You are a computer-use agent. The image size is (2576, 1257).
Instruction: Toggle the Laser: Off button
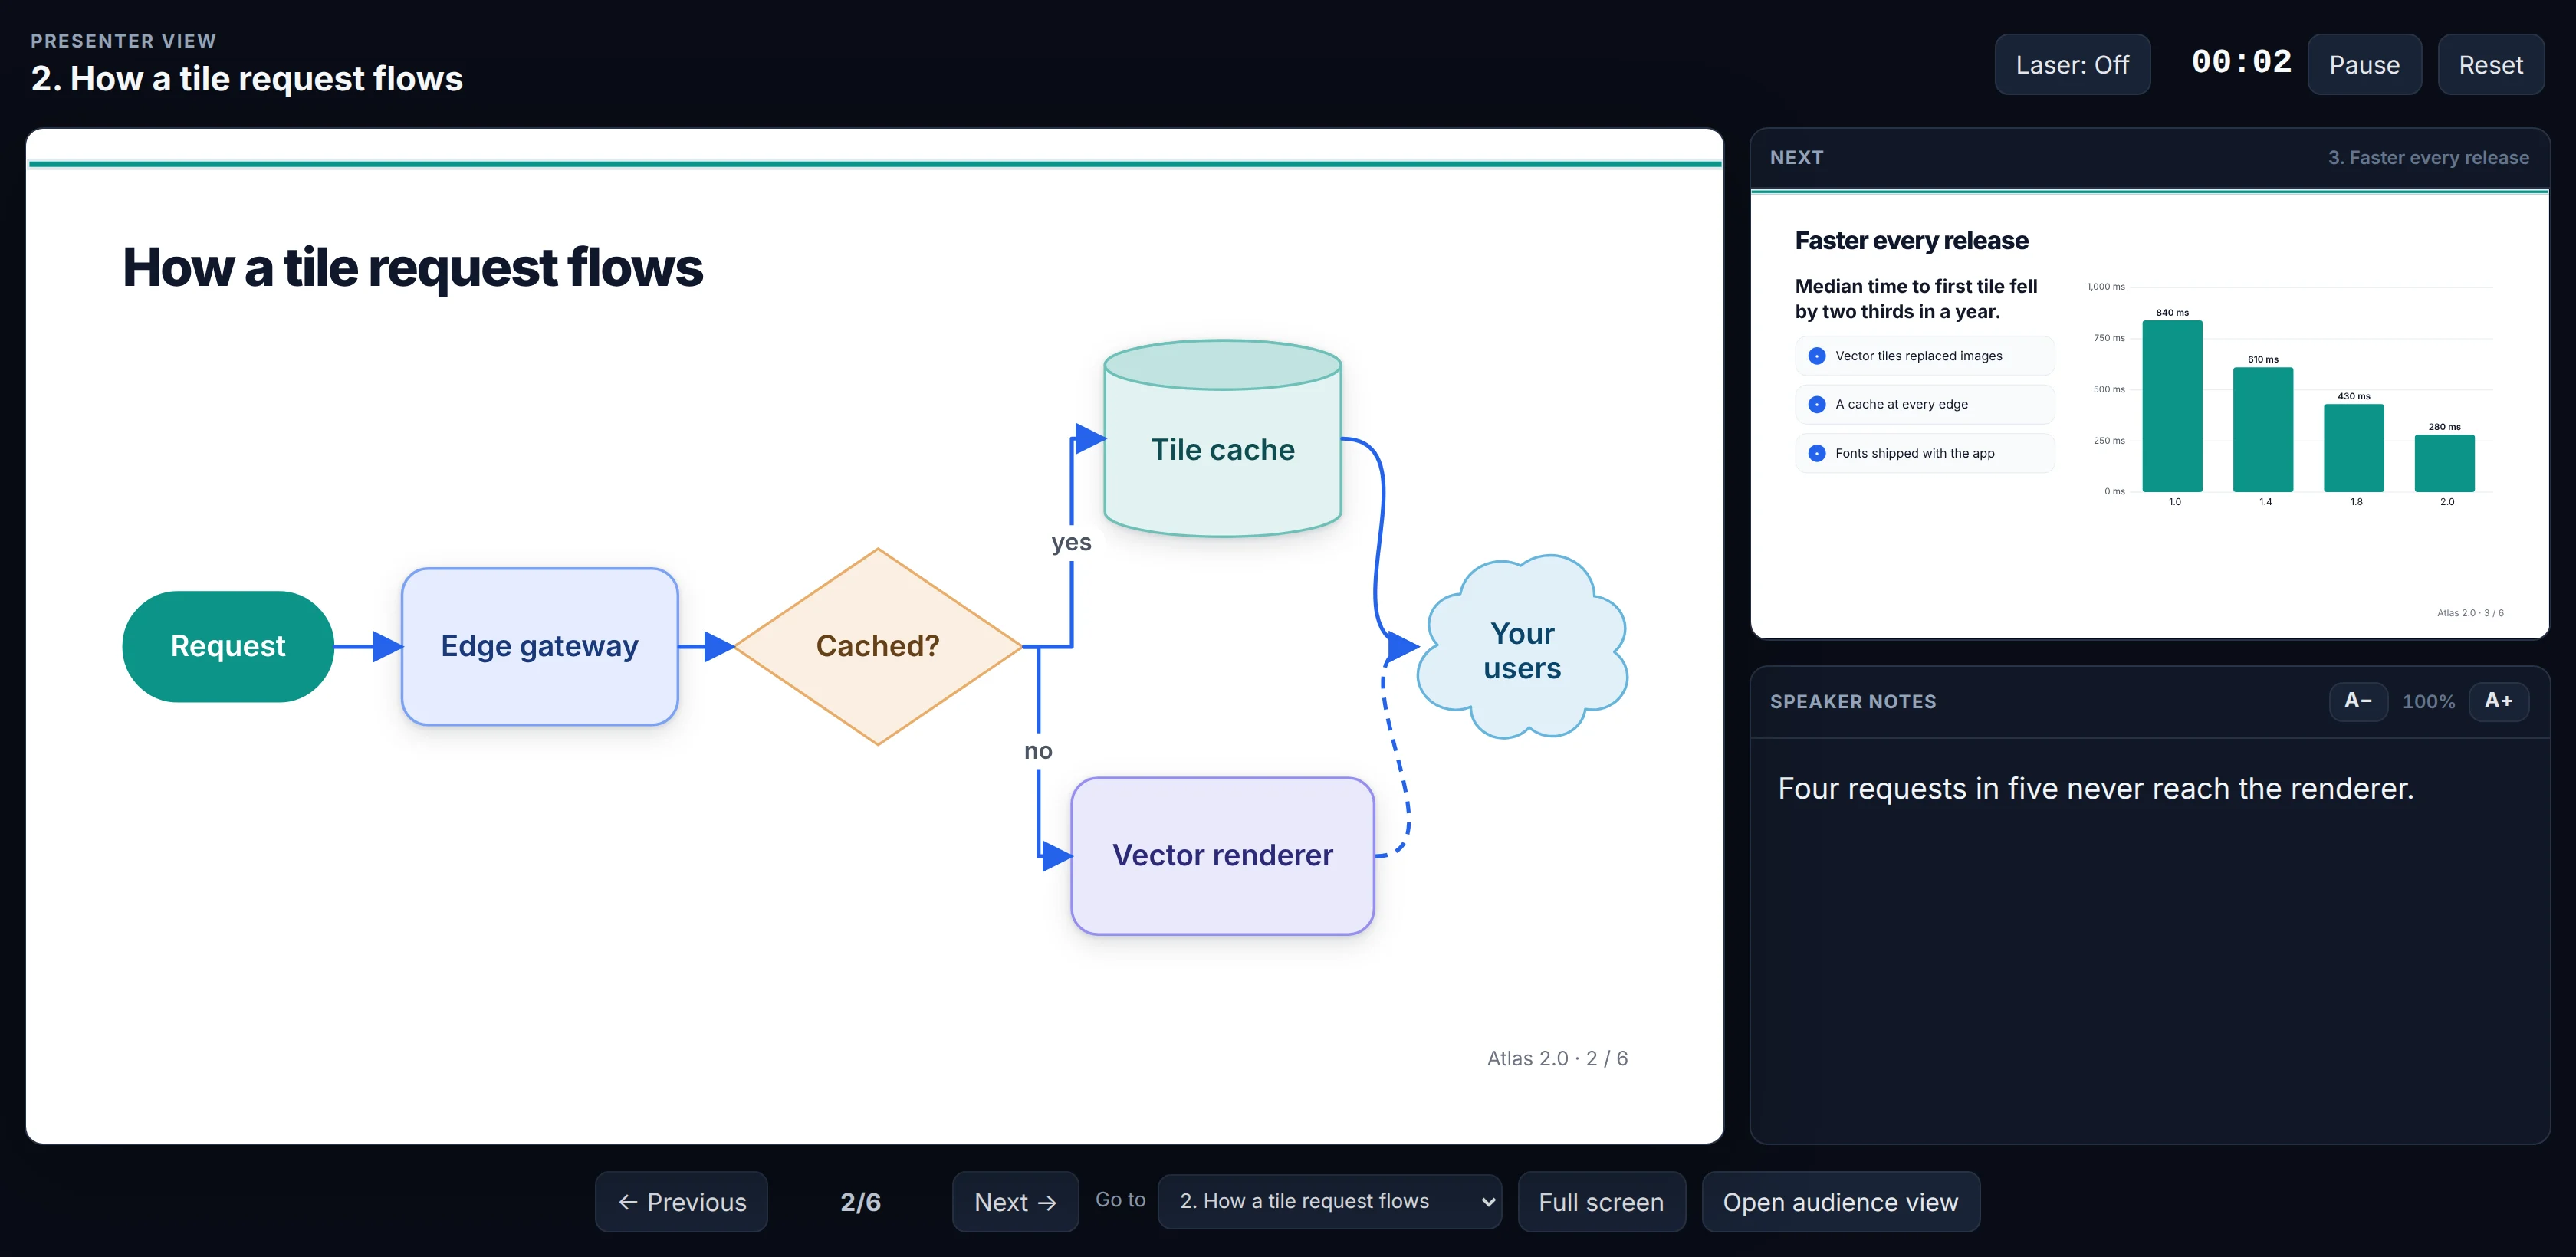coord(2071,65)
